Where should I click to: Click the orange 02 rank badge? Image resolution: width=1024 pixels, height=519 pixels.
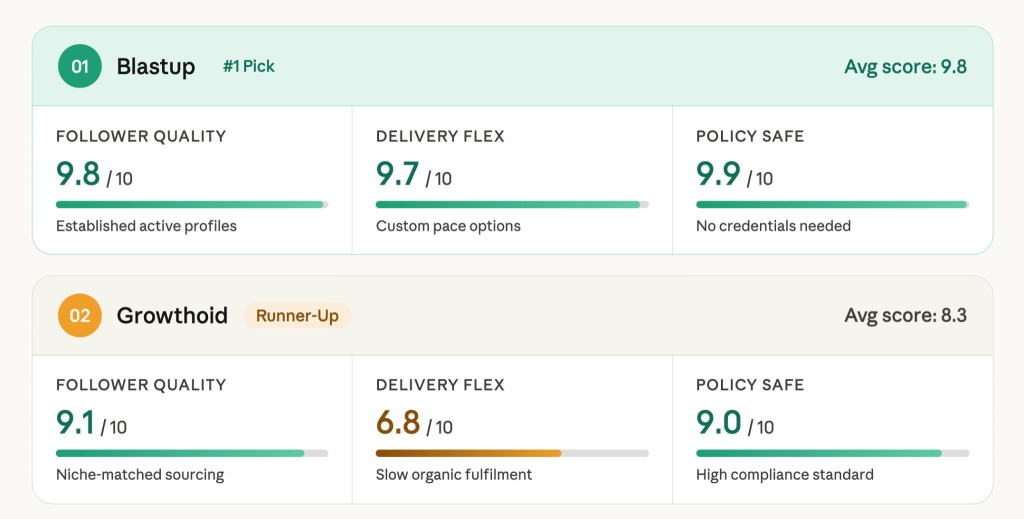pos(79,316)
